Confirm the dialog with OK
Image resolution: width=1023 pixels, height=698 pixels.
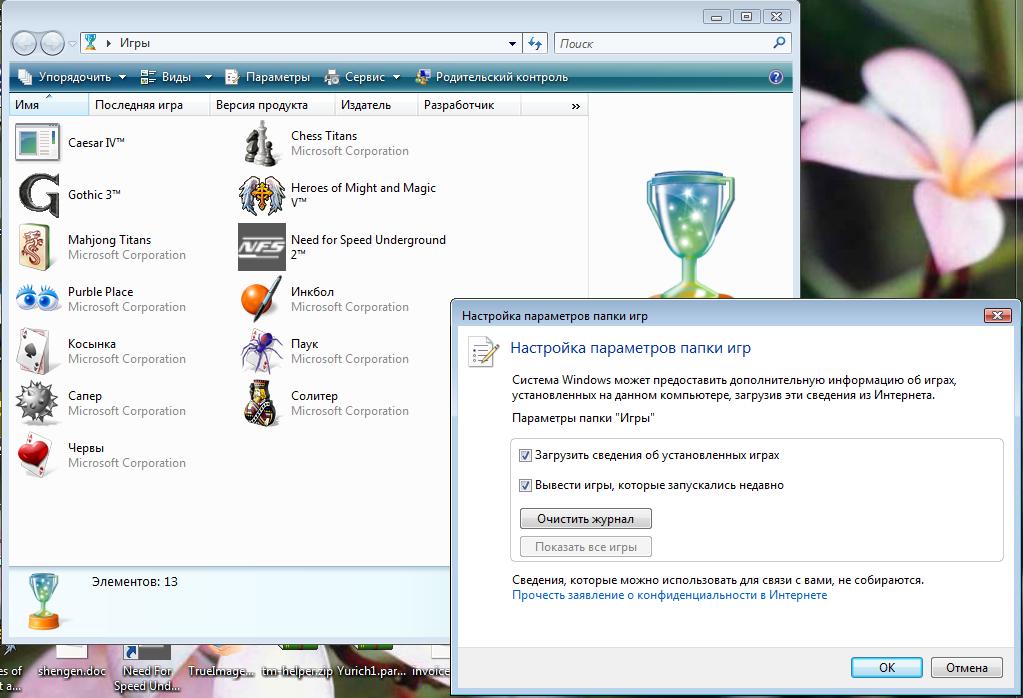click(887, 667)
